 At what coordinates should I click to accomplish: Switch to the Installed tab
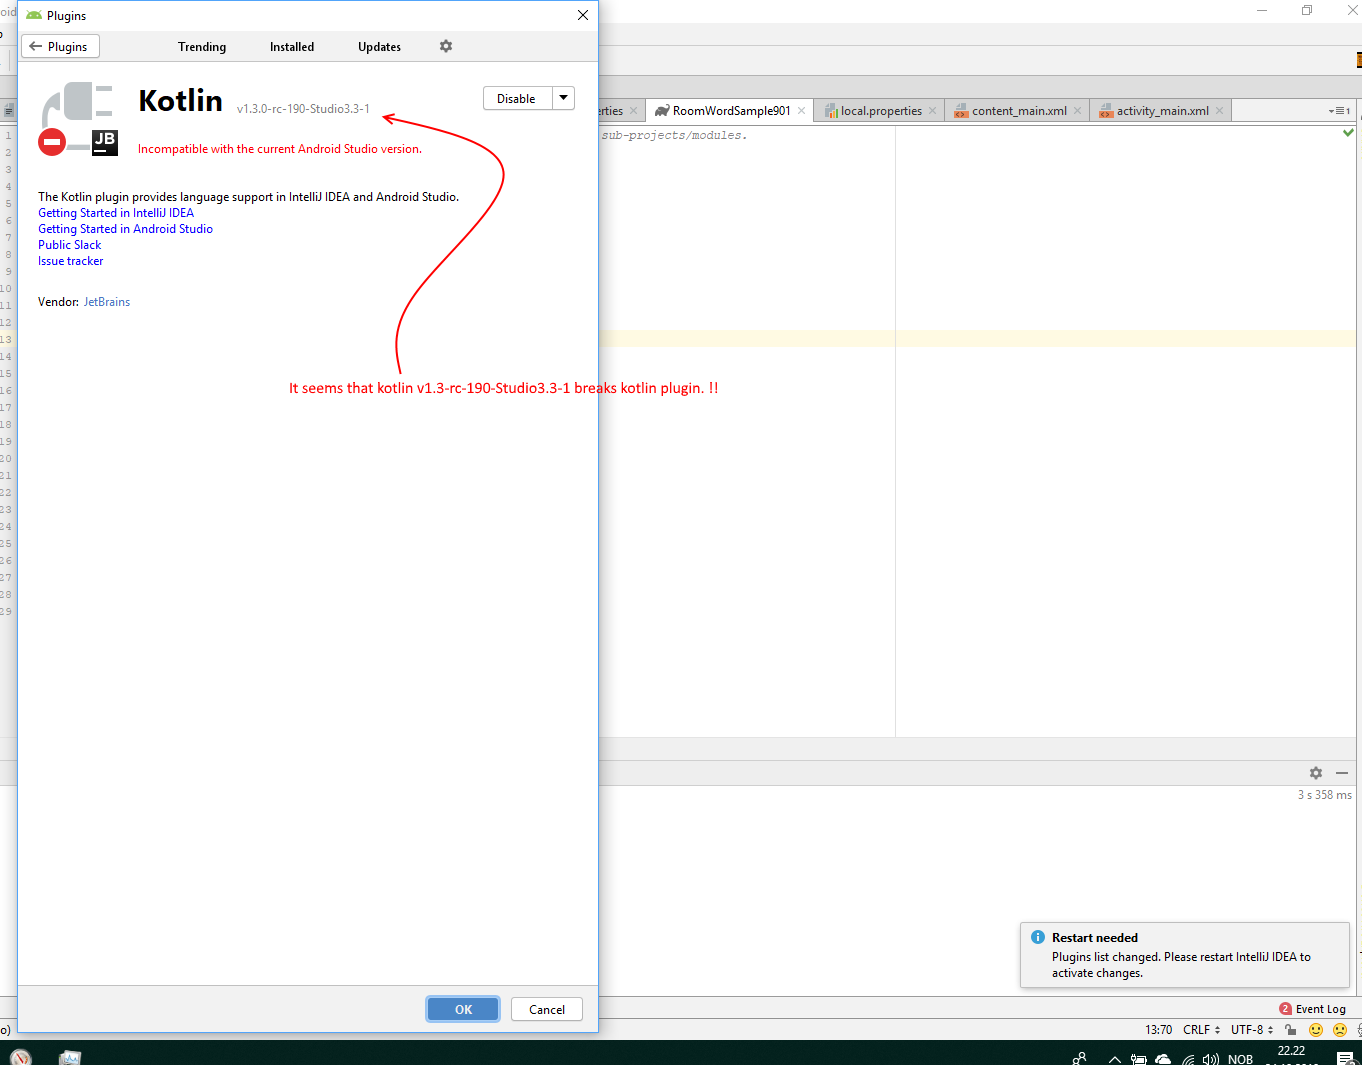[292, 47]
